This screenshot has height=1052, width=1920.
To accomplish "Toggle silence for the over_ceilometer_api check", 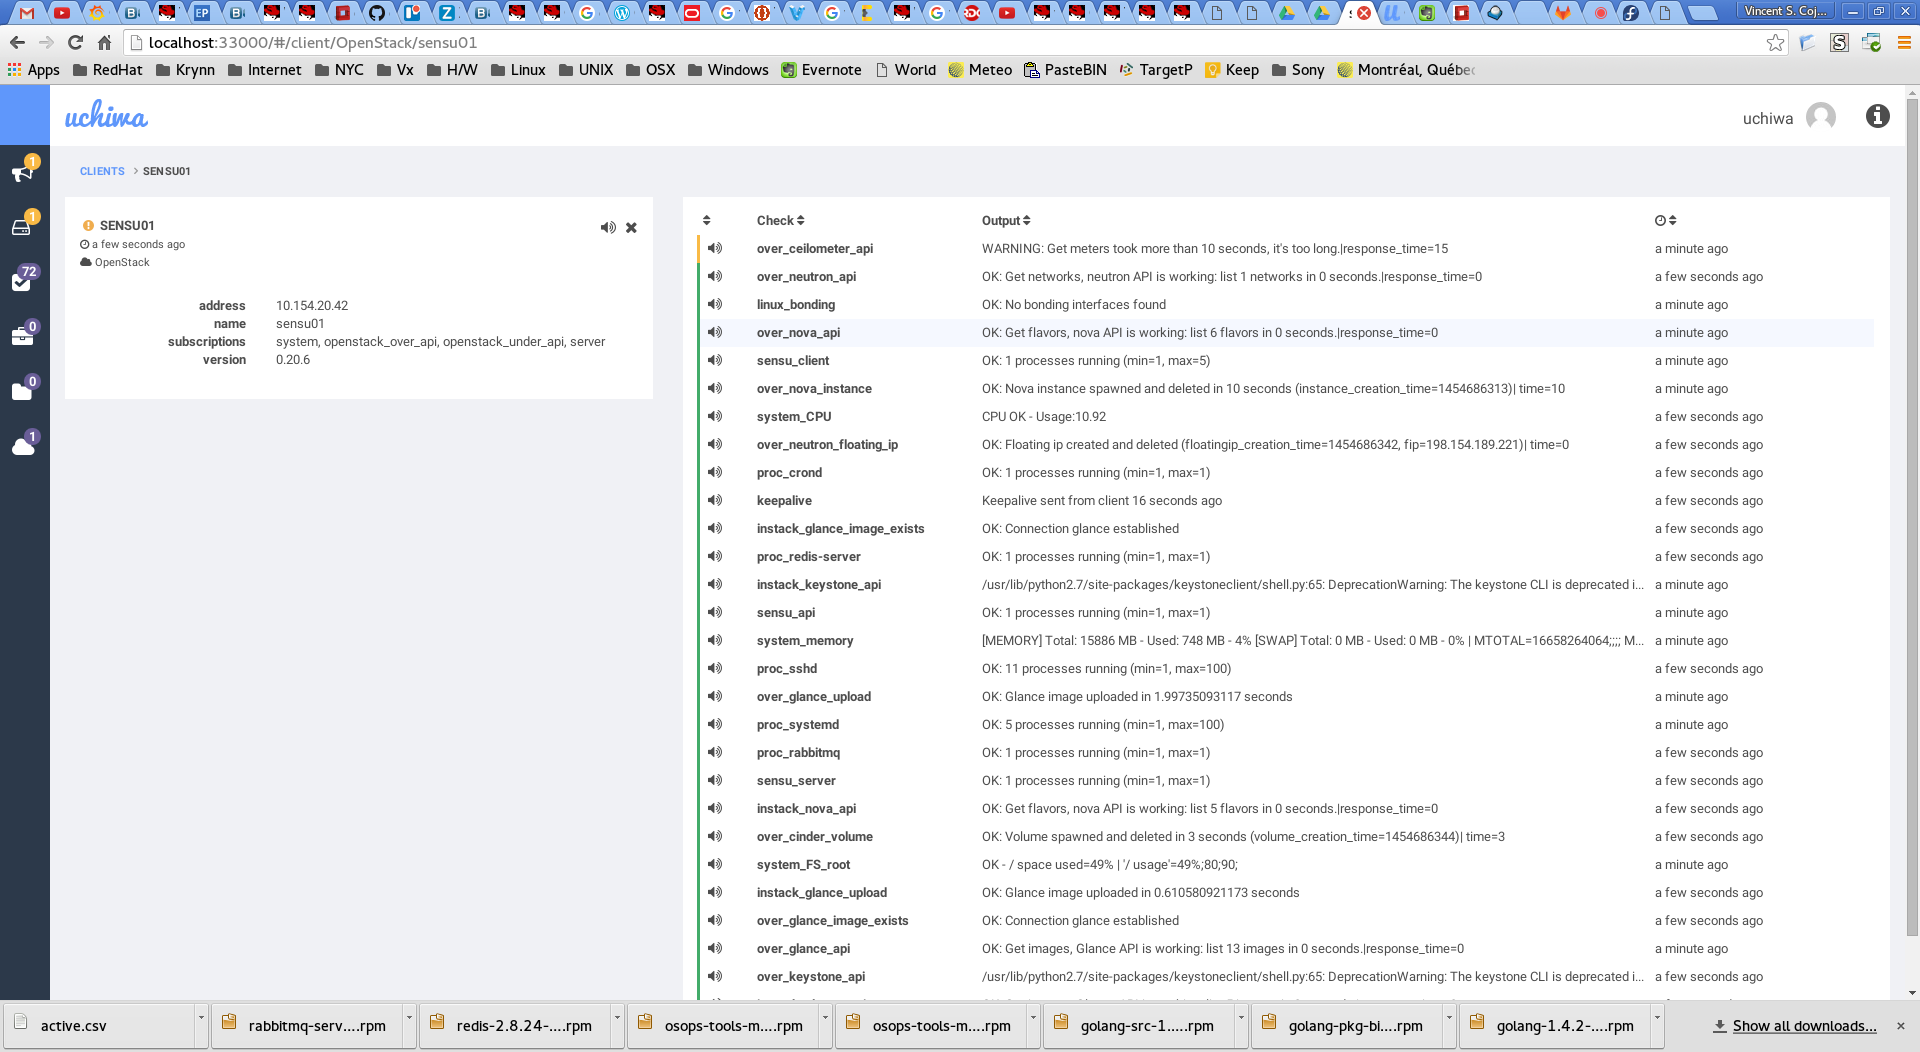I will (715, 249).
